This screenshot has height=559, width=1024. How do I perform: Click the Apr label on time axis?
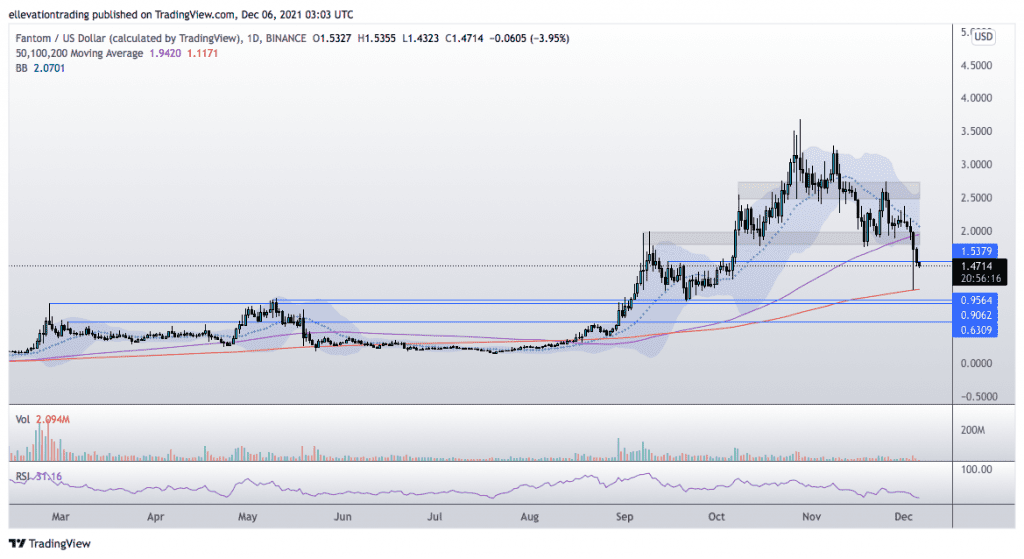(x=155, y=517)
